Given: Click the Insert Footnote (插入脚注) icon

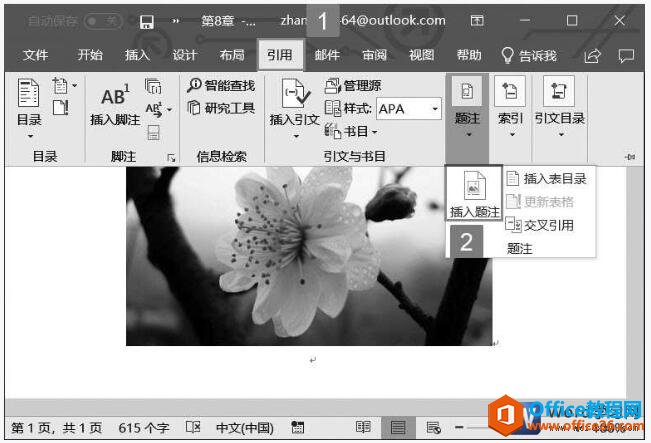Looking at the screenshot, I should coord(115,105).
